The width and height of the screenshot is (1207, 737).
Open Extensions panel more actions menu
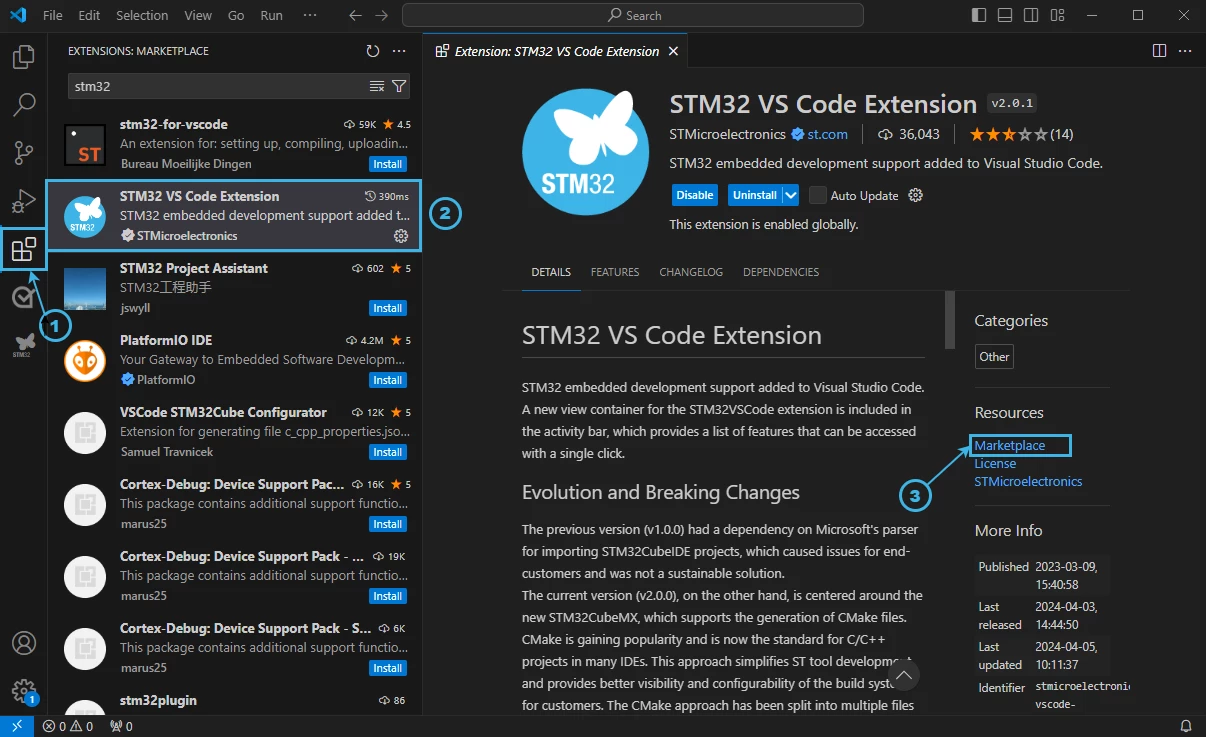pyautogui.click(x=399, y=51)
